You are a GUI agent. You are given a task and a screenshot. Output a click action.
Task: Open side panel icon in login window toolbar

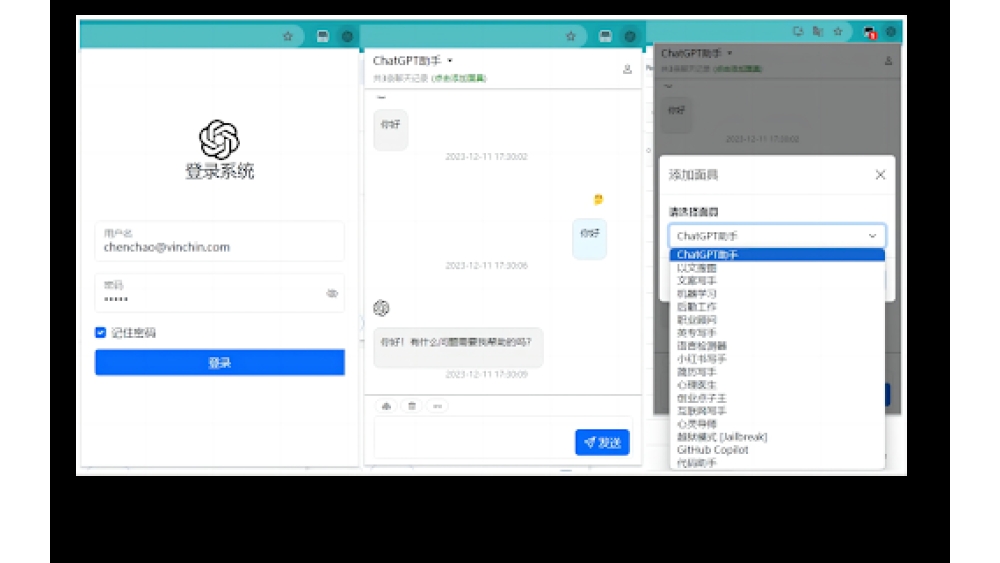pyautogui.click(x=323, y=36)
